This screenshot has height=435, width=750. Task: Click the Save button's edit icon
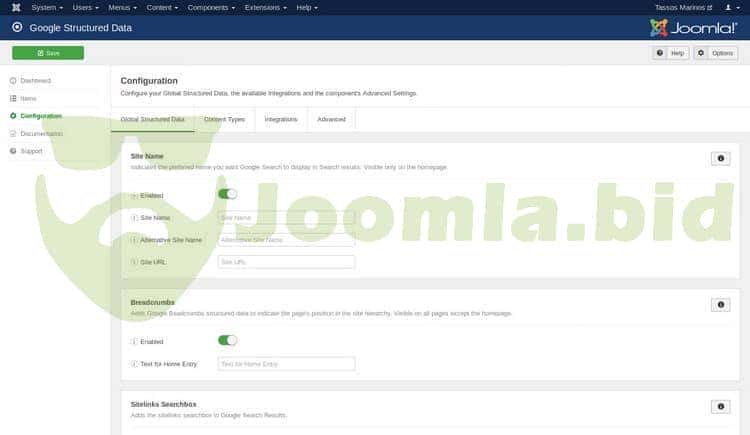[x=40, y=53]
